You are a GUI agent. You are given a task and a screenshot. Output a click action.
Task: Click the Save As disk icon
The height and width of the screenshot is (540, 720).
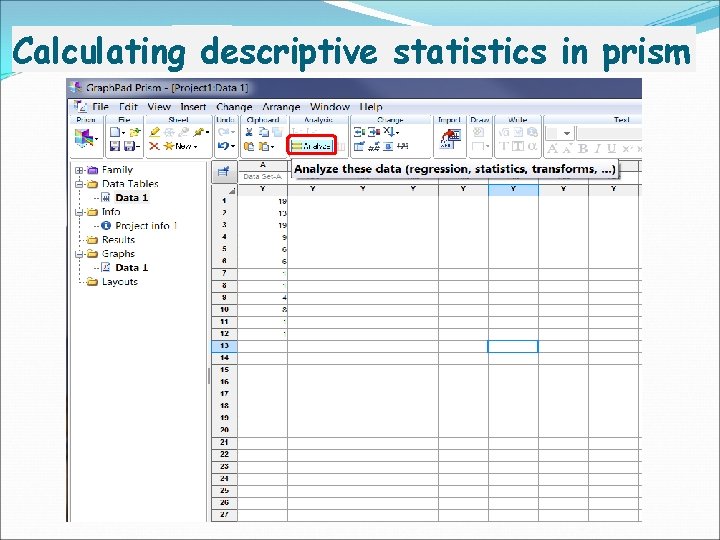point(129,146)
